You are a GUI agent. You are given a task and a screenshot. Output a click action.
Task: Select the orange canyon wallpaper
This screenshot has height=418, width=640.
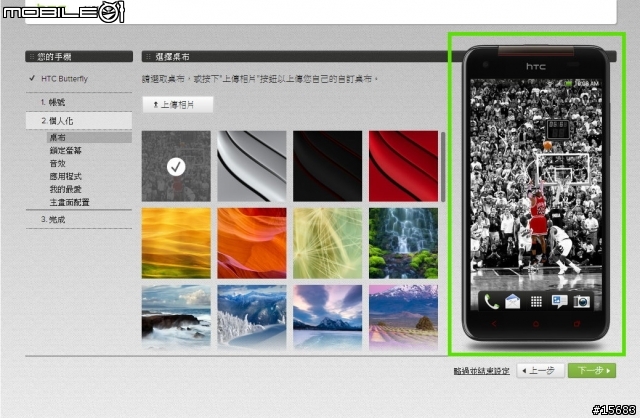[x=252, y=243]
